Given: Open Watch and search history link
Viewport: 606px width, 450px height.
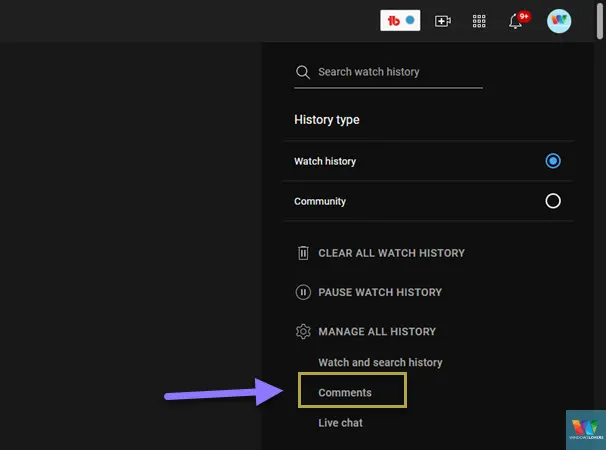Looking at the screenshot, I should click(x=380, y=362).
